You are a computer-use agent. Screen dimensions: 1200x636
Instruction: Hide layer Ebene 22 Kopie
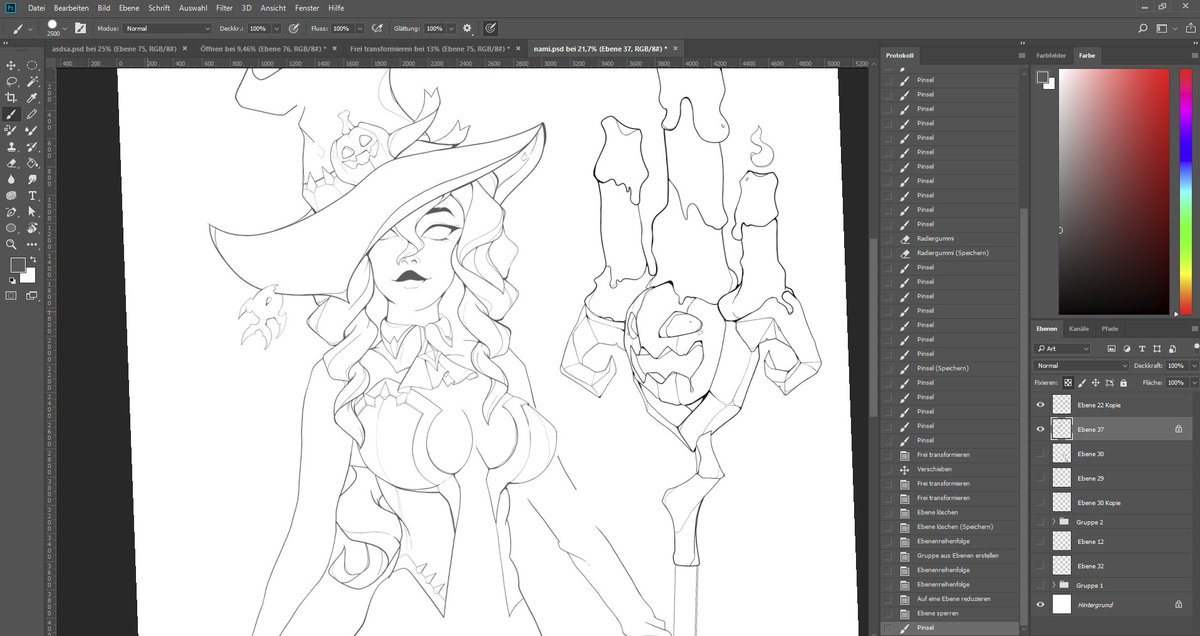coord(1040,405)
